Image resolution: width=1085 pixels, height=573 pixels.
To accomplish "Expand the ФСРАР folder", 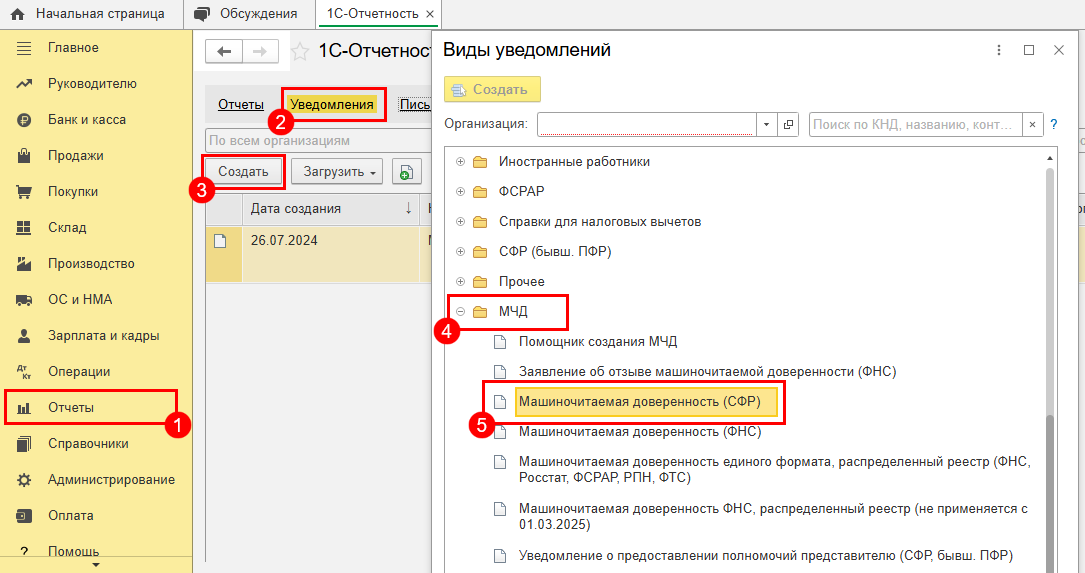I will coord(460,192).
